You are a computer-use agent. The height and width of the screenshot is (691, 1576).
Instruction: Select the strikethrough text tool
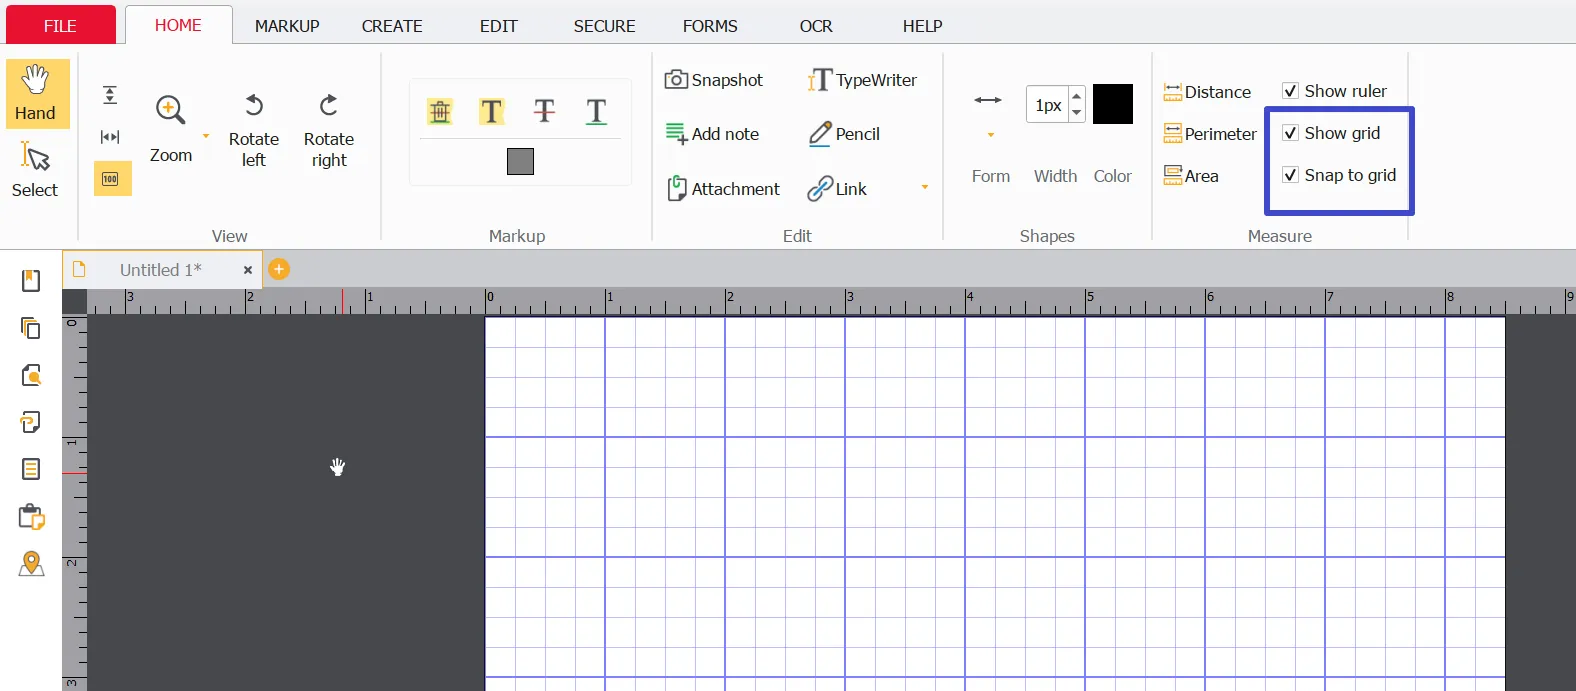point(544,111)
